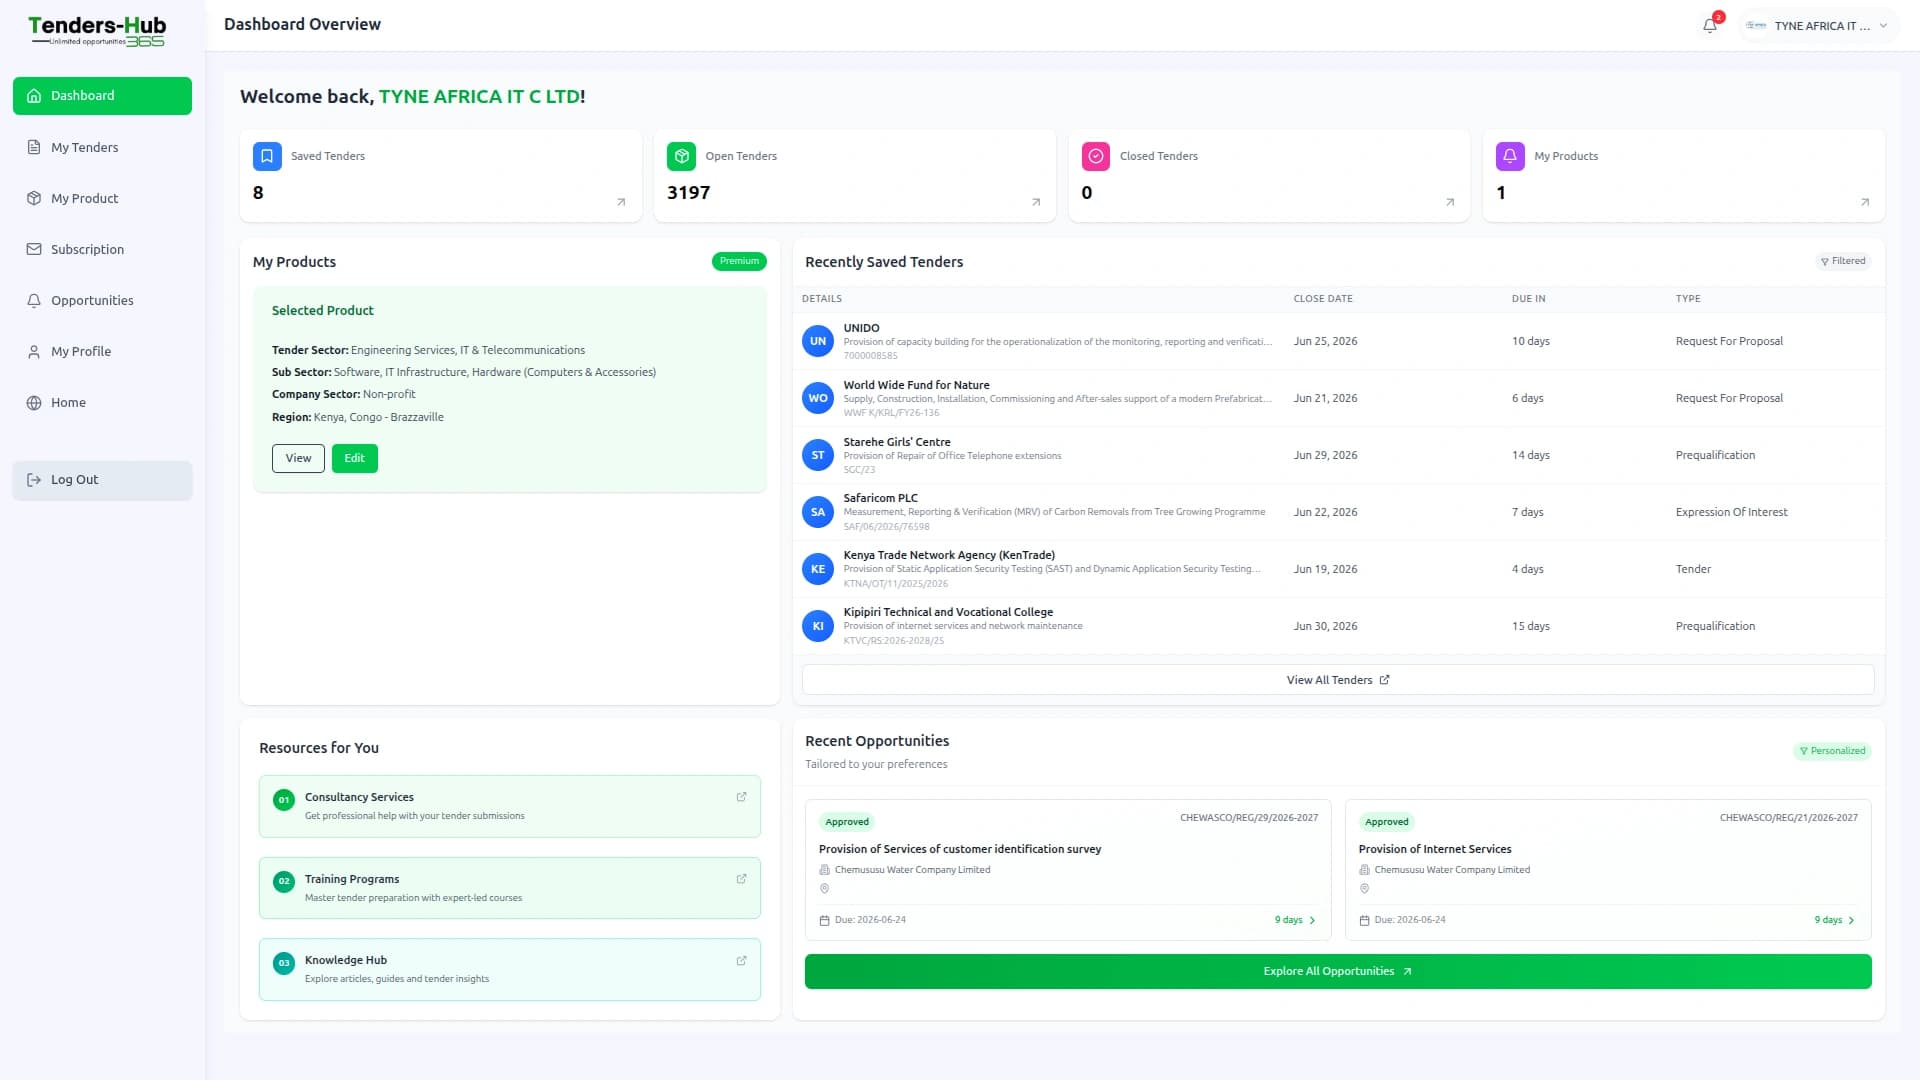Open My Product sidebar item

tap(102, 198)
